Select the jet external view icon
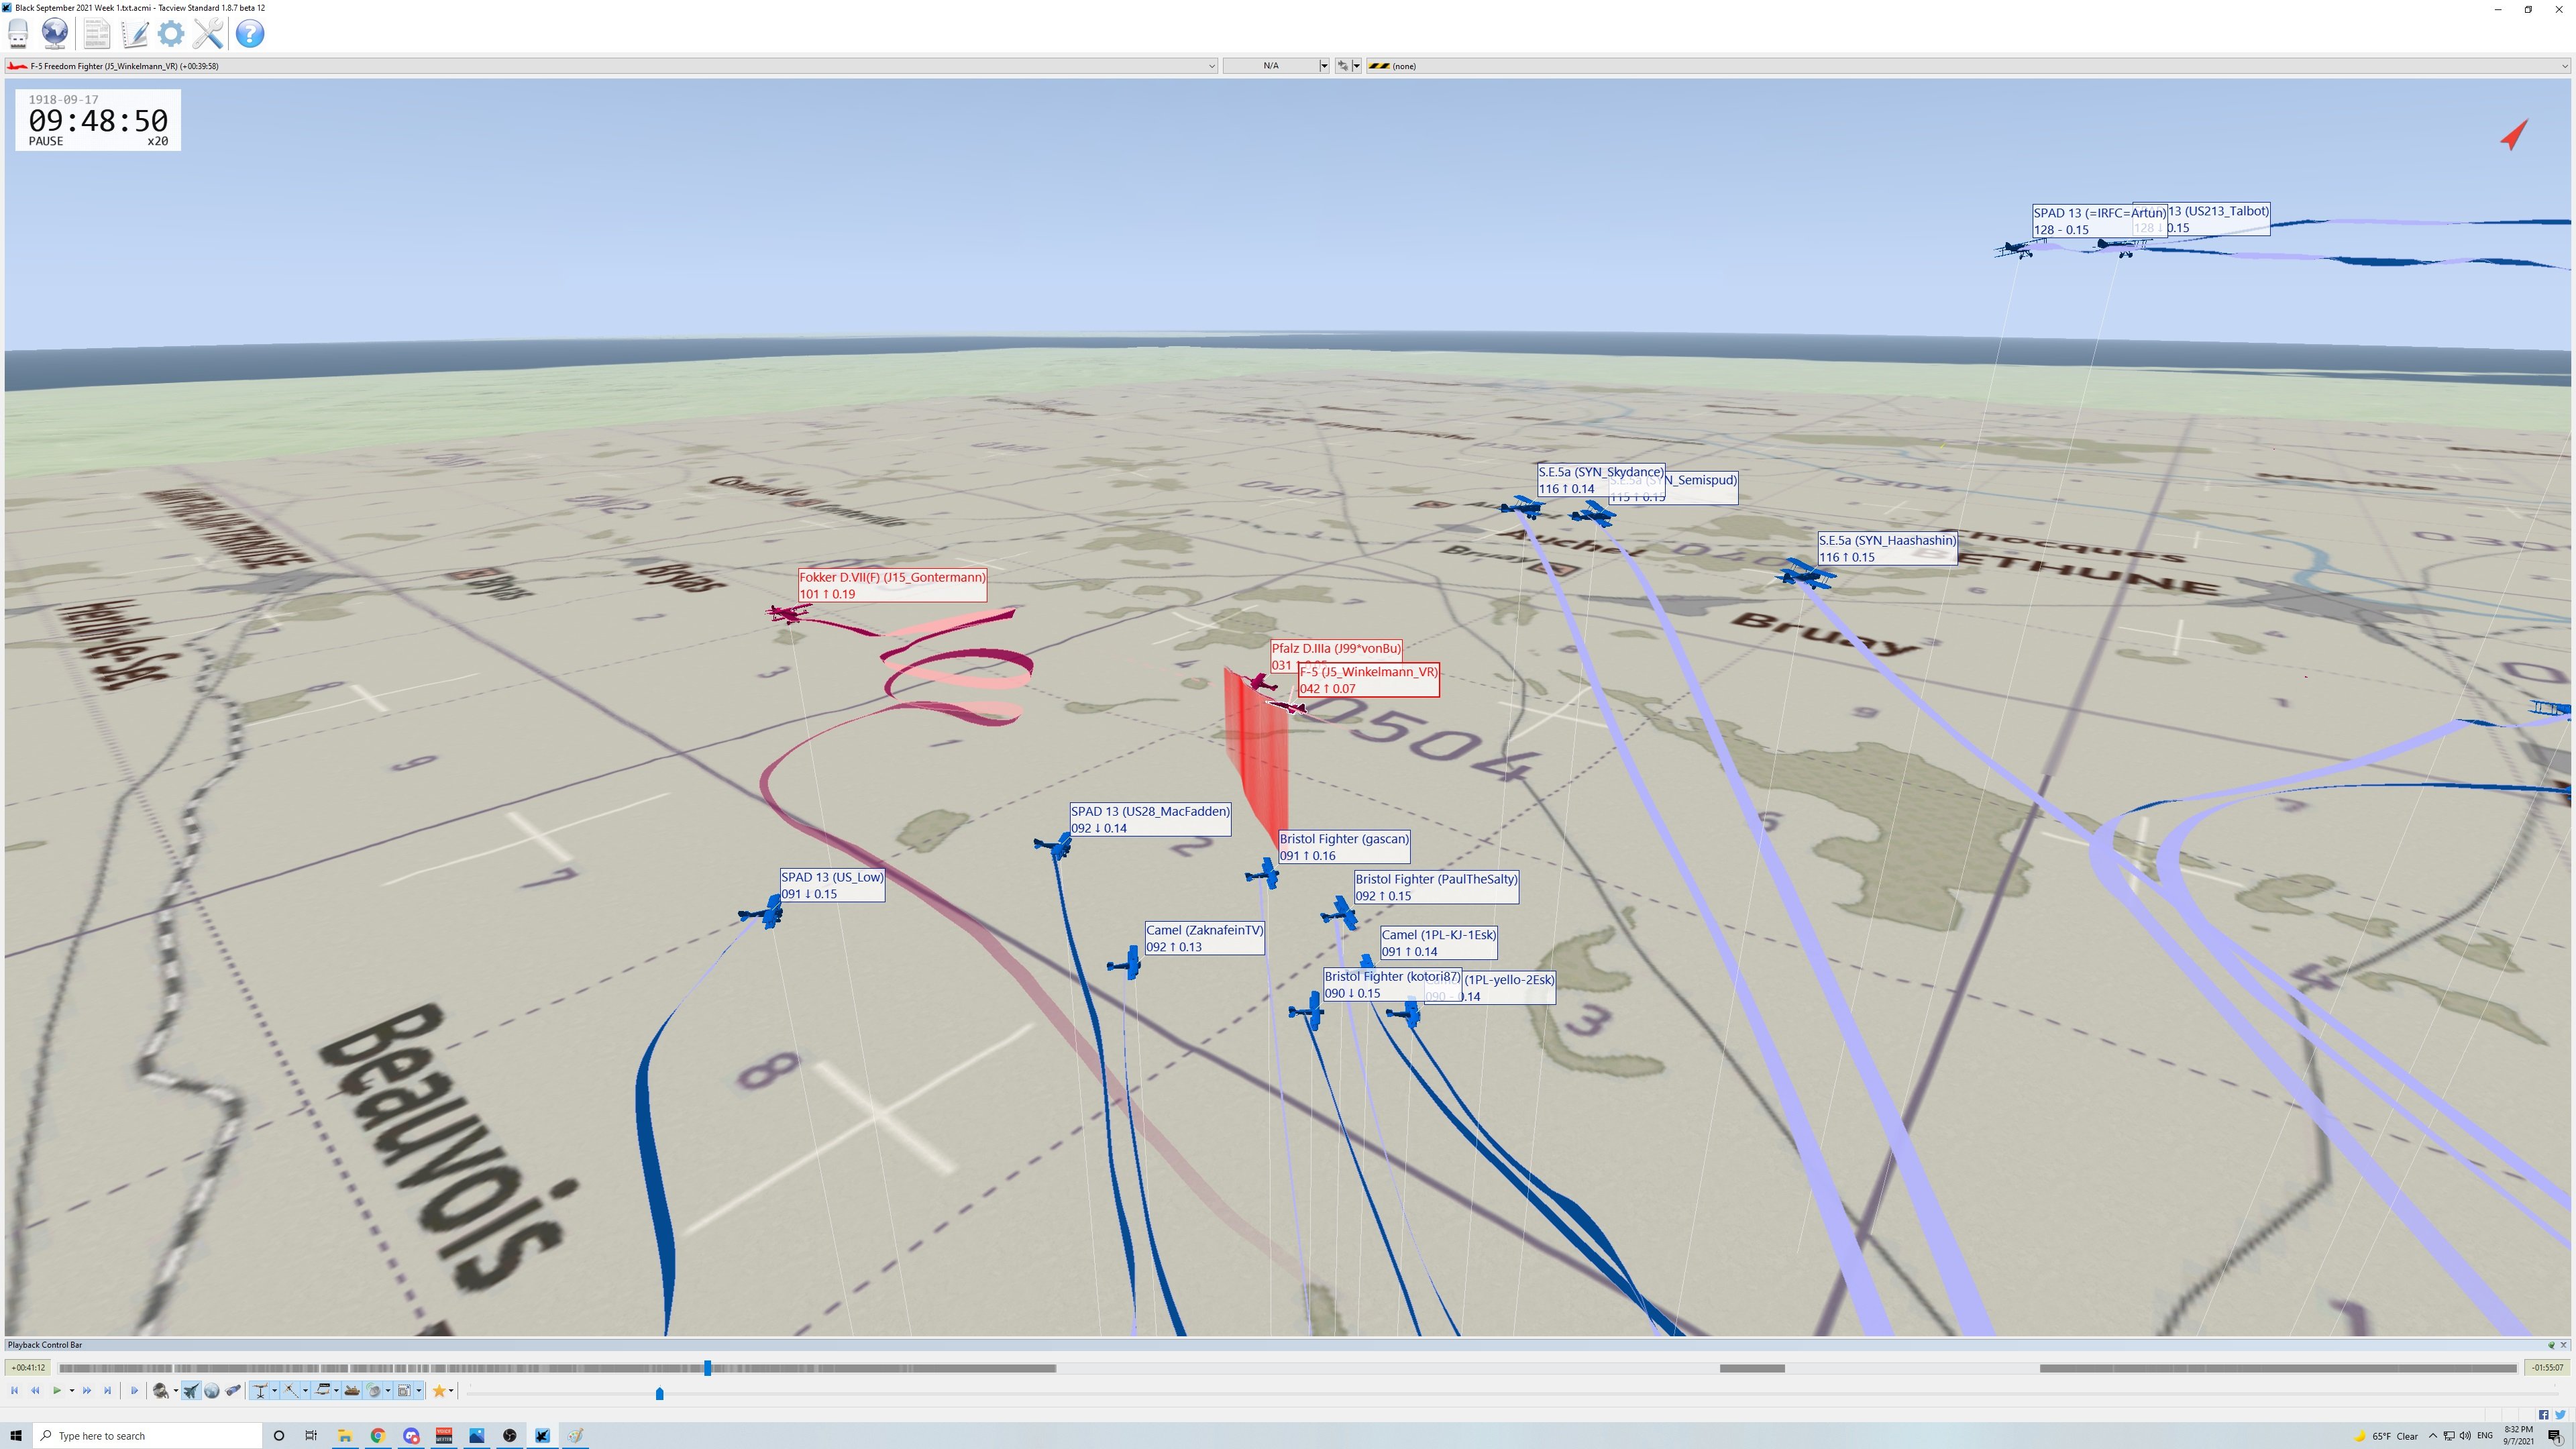 (191, 1390)
